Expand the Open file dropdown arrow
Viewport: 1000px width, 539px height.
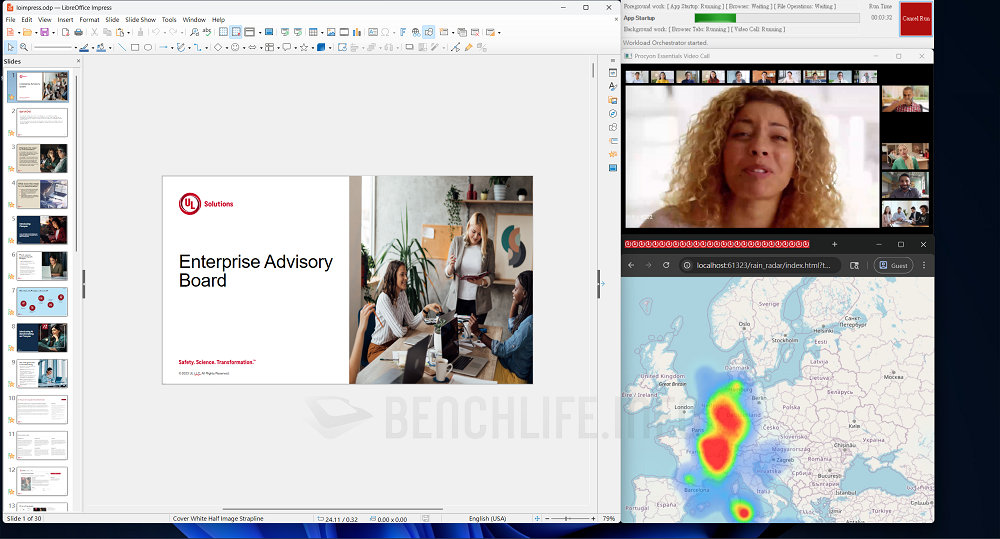[x=36, y=33]
